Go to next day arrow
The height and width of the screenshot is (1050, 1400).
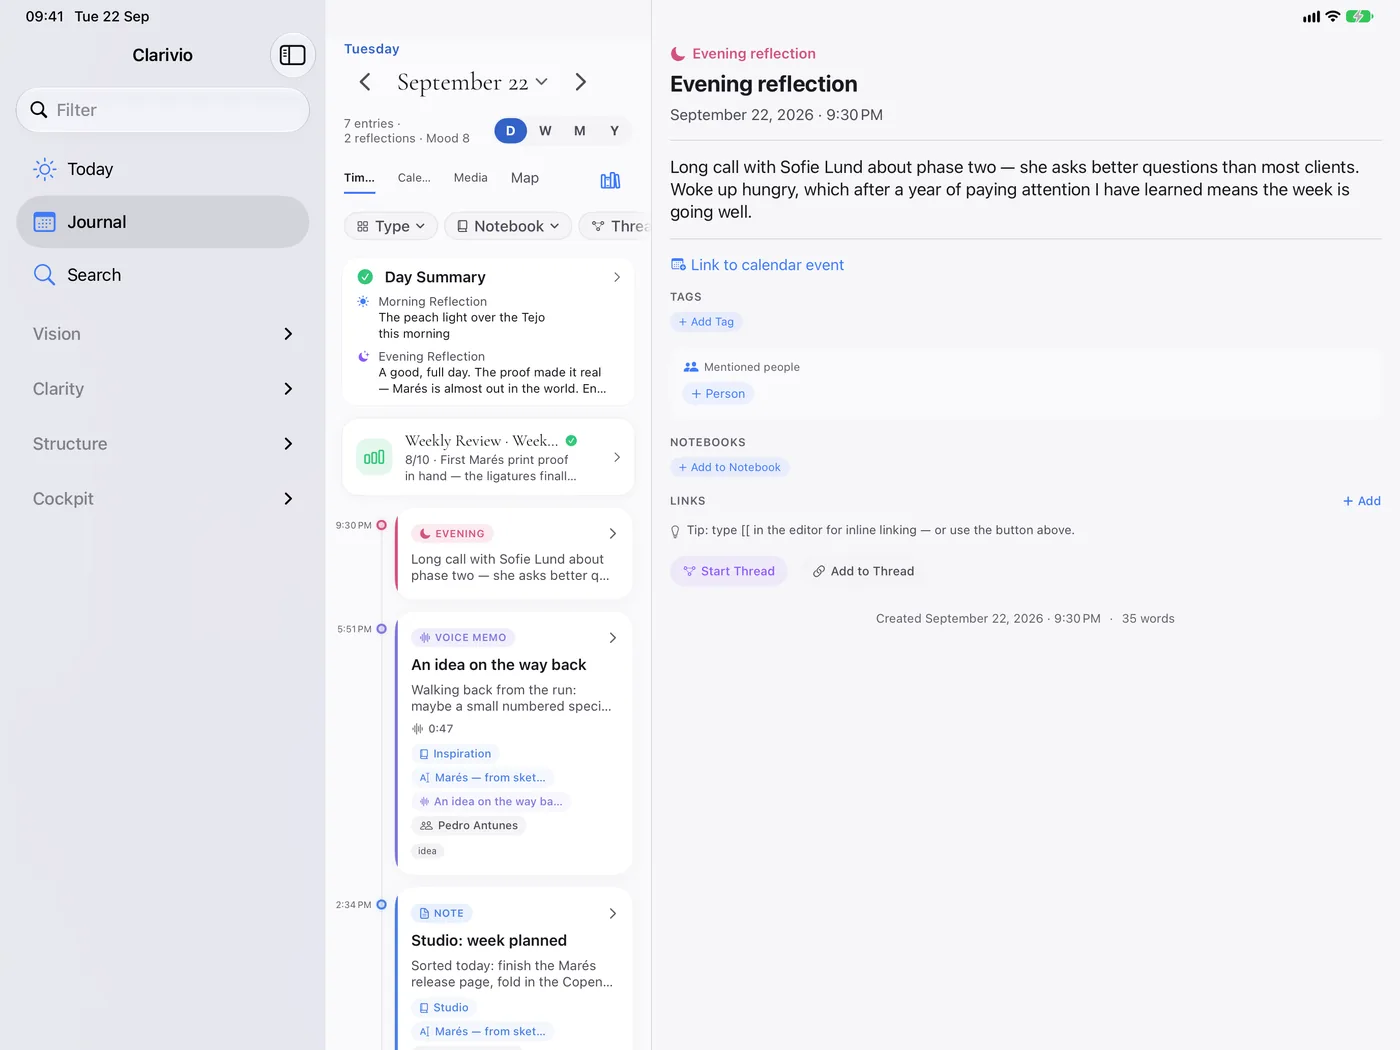tap(580, 82)
